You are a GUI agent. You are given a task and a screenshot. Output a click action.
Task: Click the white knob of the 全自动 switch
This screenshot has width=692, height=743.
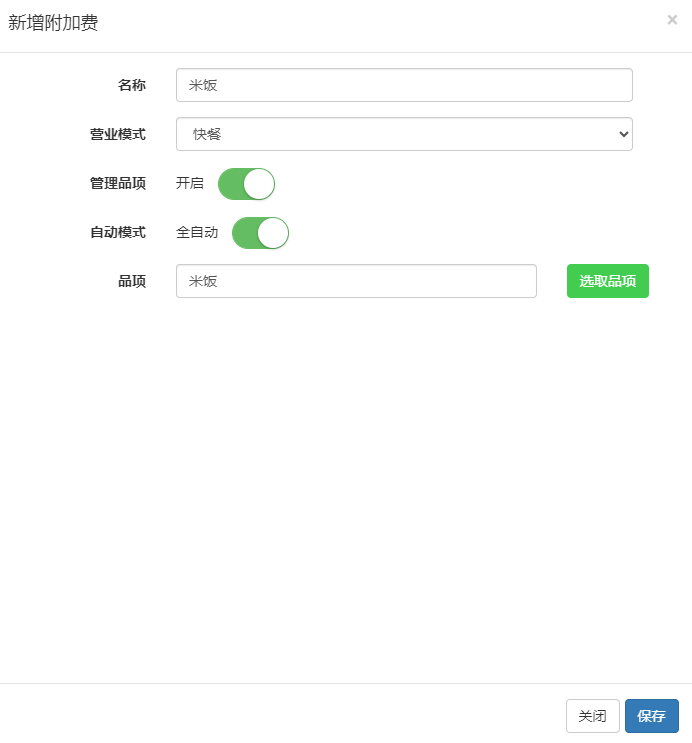point(273,233)
